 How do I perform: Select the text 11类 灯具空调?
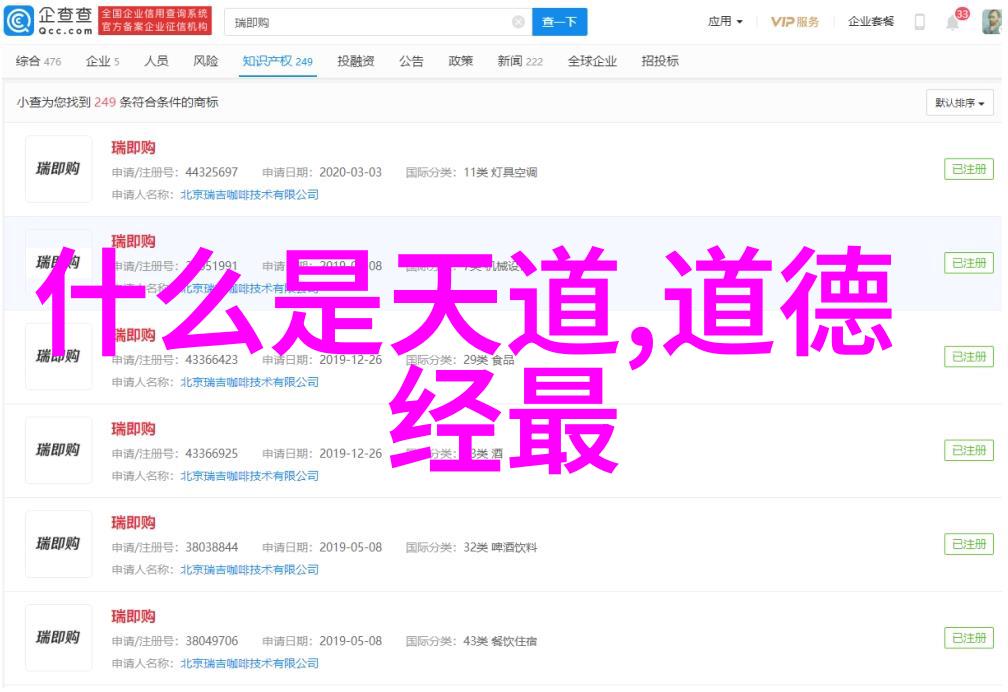click(x=500, y=172)
